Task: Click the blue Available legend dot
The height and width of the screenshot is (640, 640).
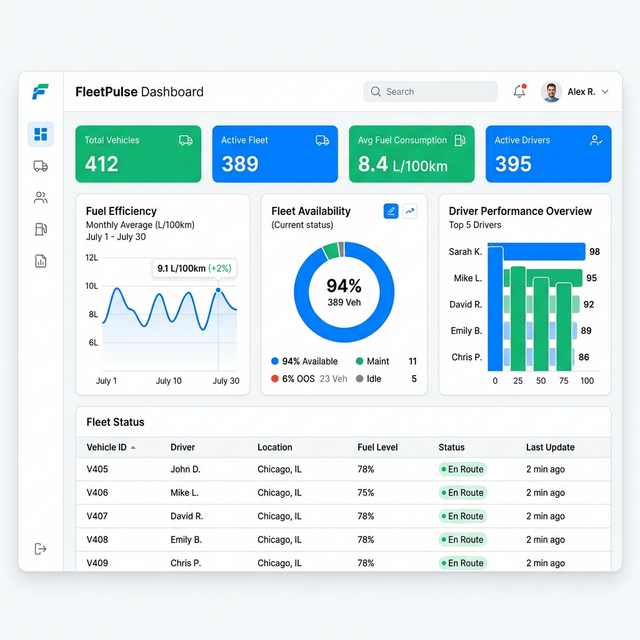Action: [x=275, y=361]
